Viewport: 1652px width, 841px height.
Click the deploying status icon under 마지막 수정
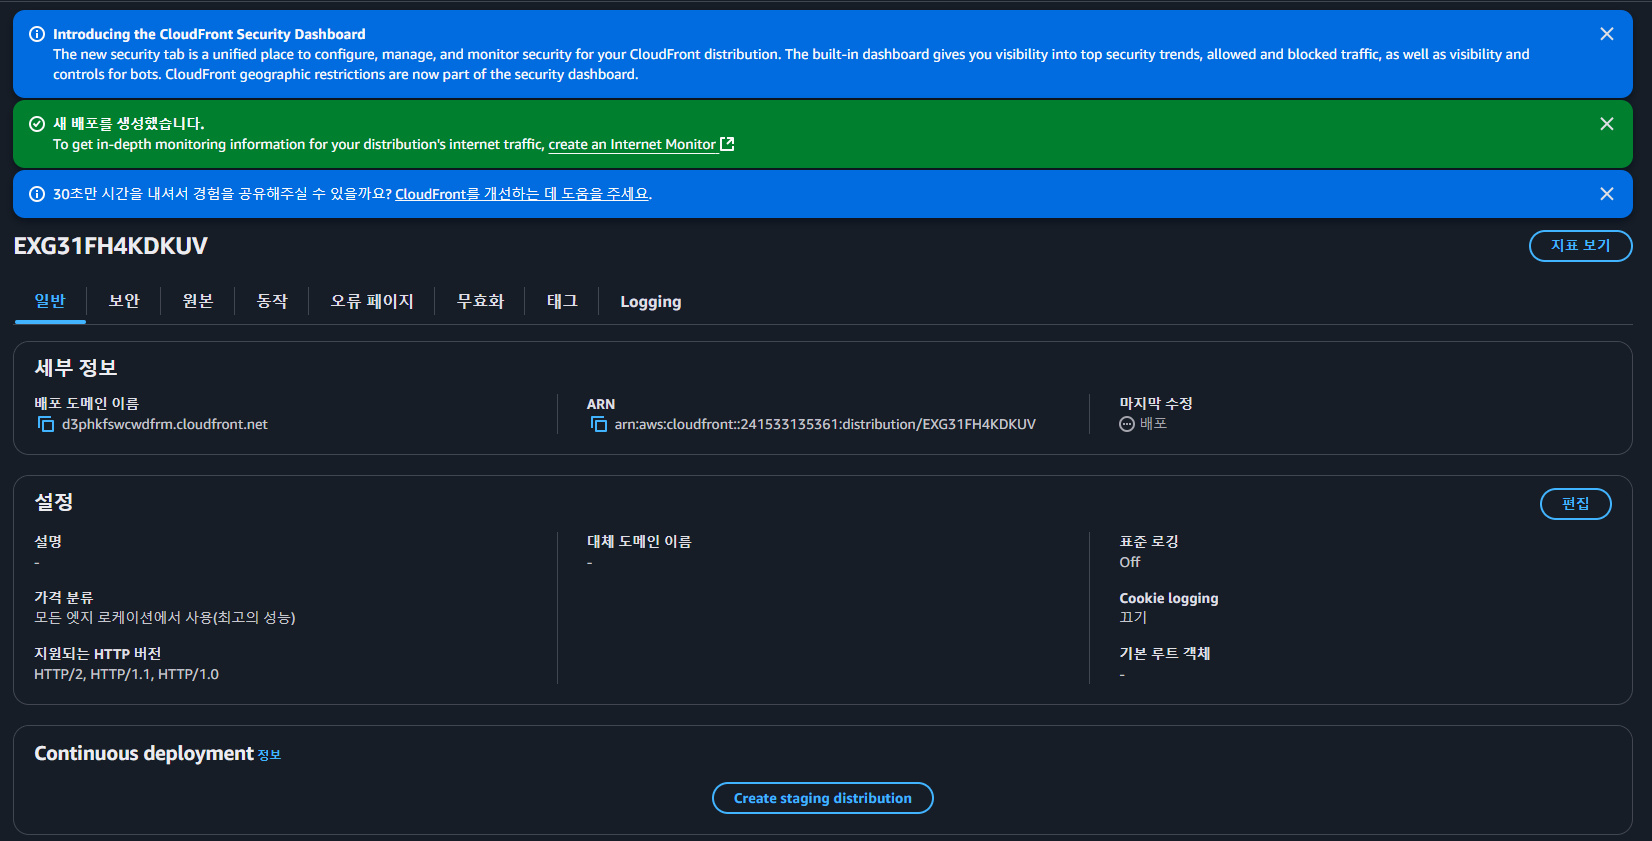point(1127,424)
